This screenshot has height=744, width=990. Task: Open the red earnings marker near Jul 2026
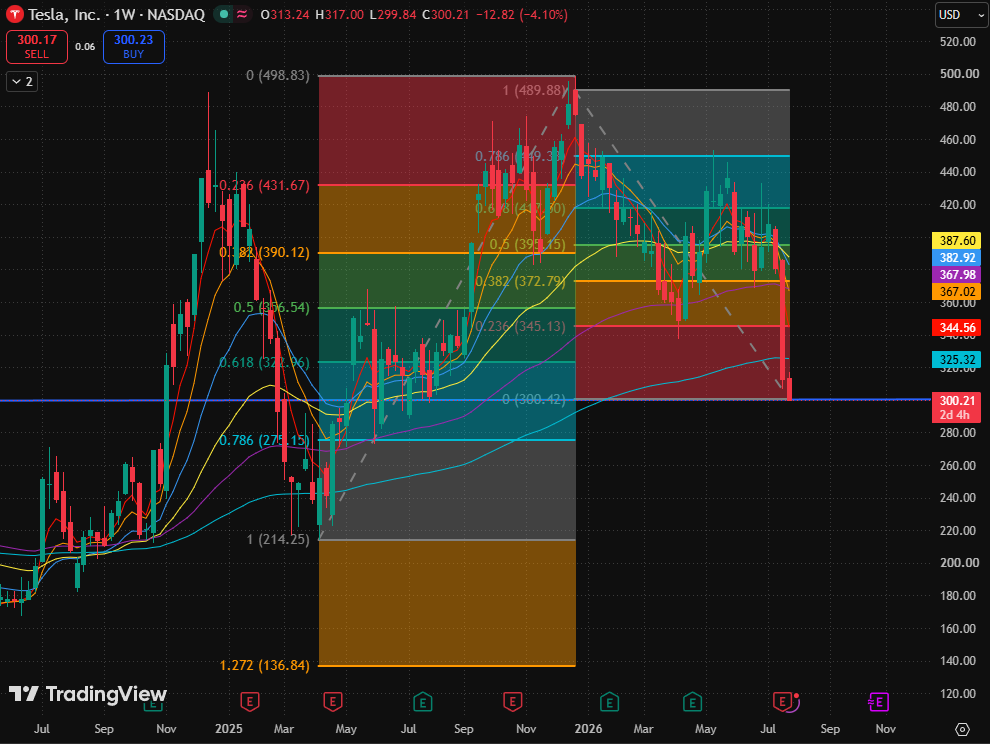[x=783, y=702]
